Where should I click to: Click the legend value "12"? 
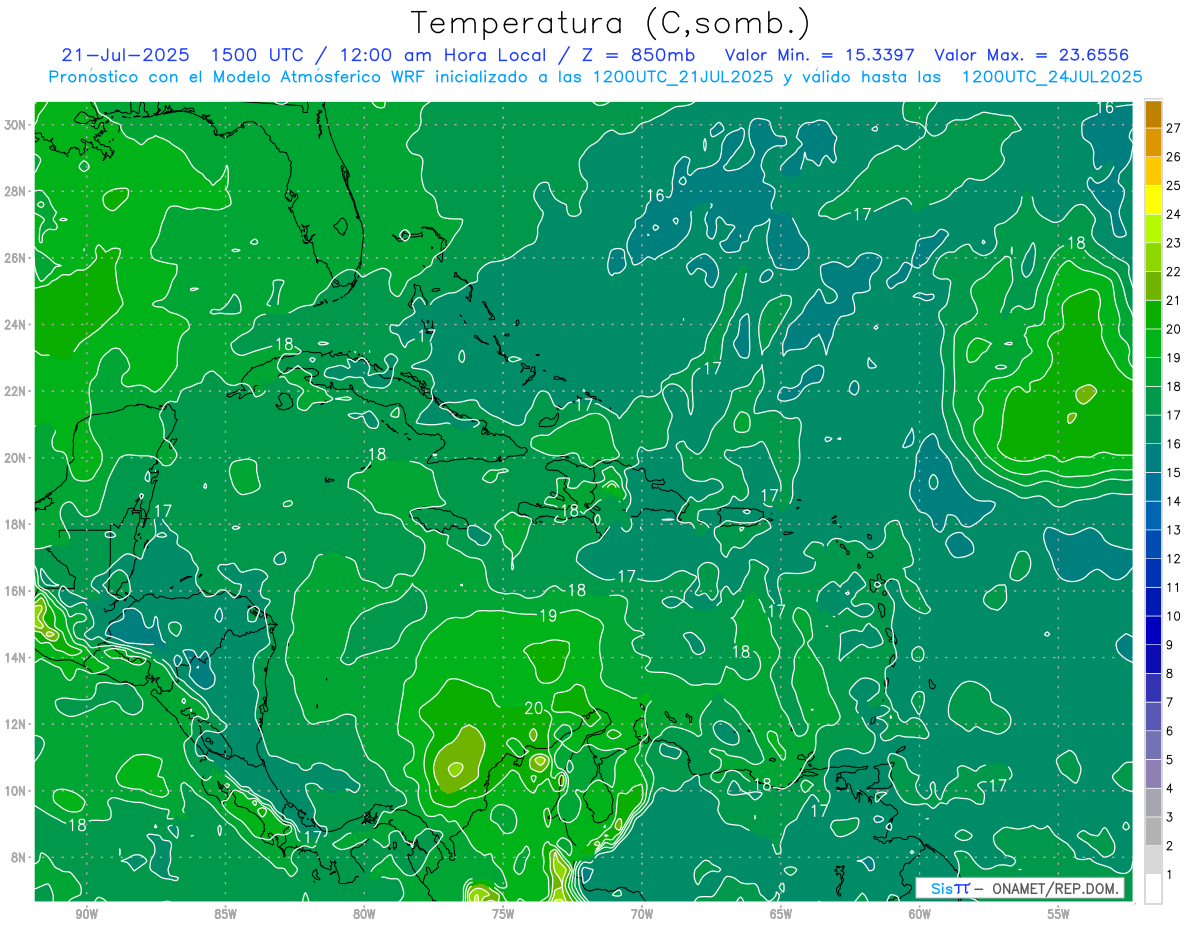pos(1174,558)
